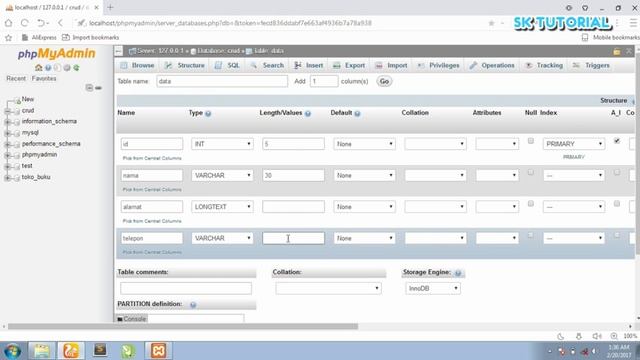Open the Structure tab
Screen dimensions: 640x360
pyautogui.click(x=184, y=65)
